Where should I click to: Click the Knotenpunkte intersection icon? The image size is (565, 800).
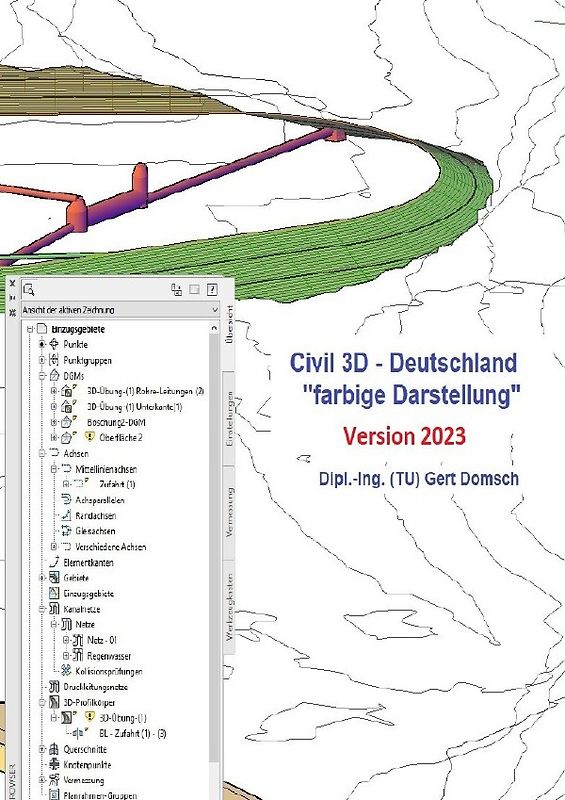[x=54, y=764]
